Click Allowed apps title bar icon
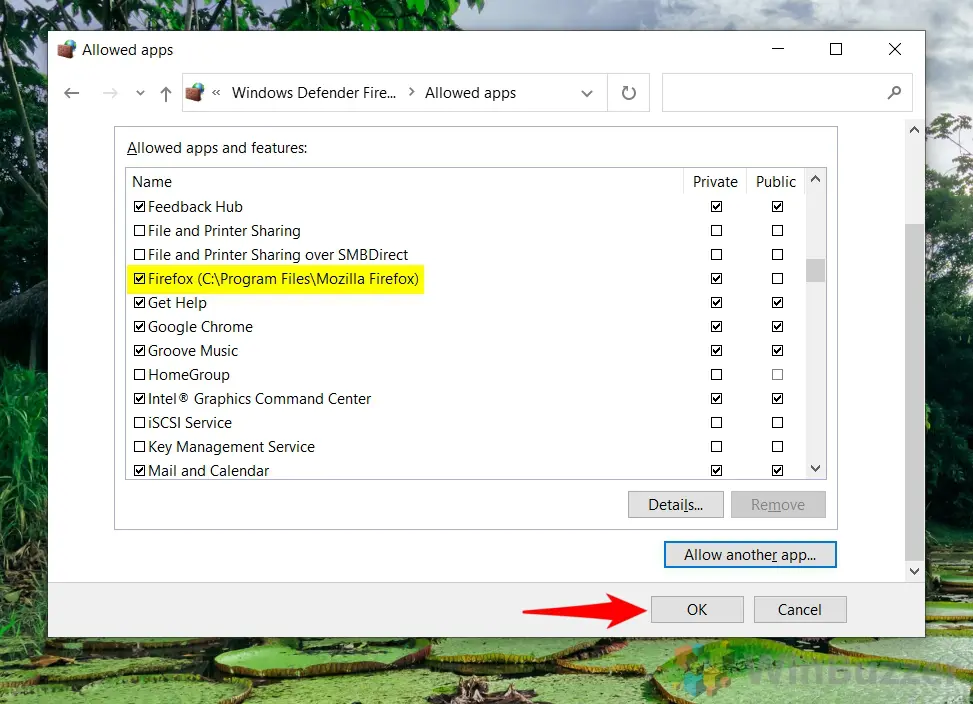Viewport: 973px width, 704px height. (67, 50)
